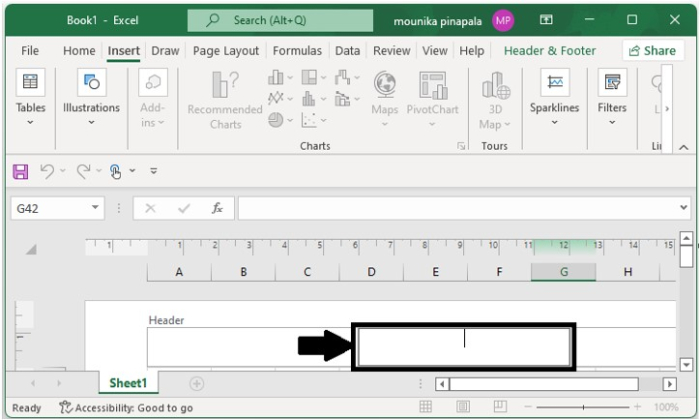Collapse the ribbon with the chevron

coord(683,147)
